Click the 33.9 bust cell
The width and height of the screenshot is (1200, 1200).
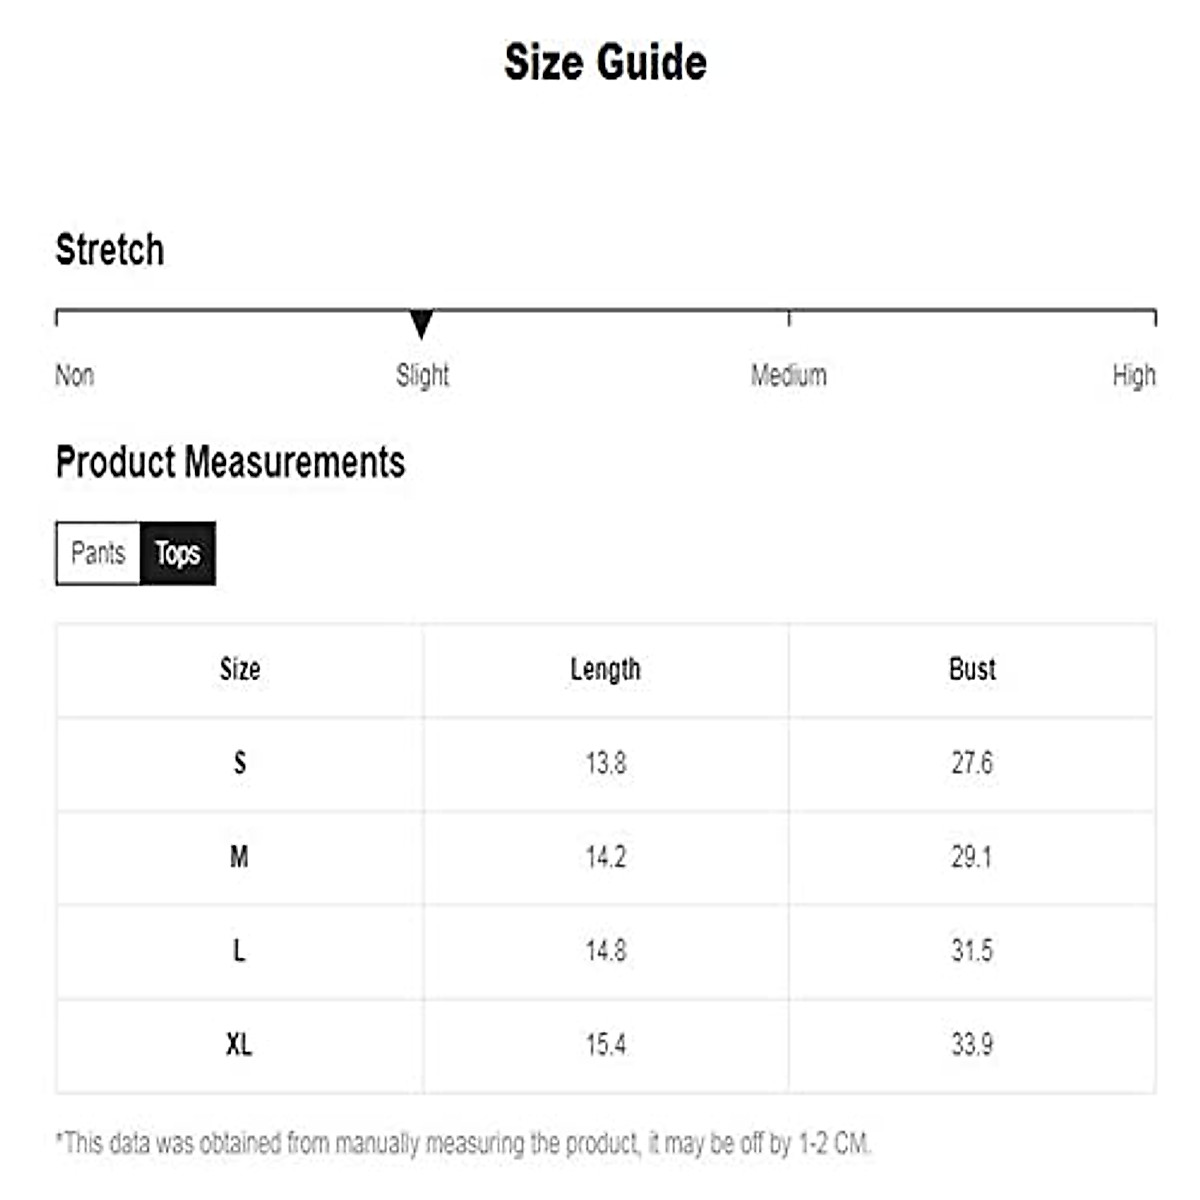[x=972, y=1045]
